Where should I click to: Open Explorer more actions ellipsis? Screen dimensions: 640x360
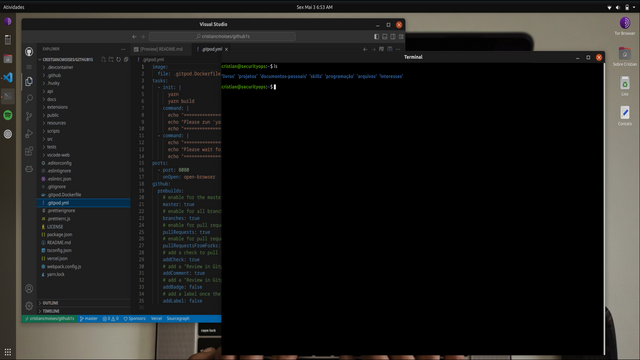click(123, 49)
